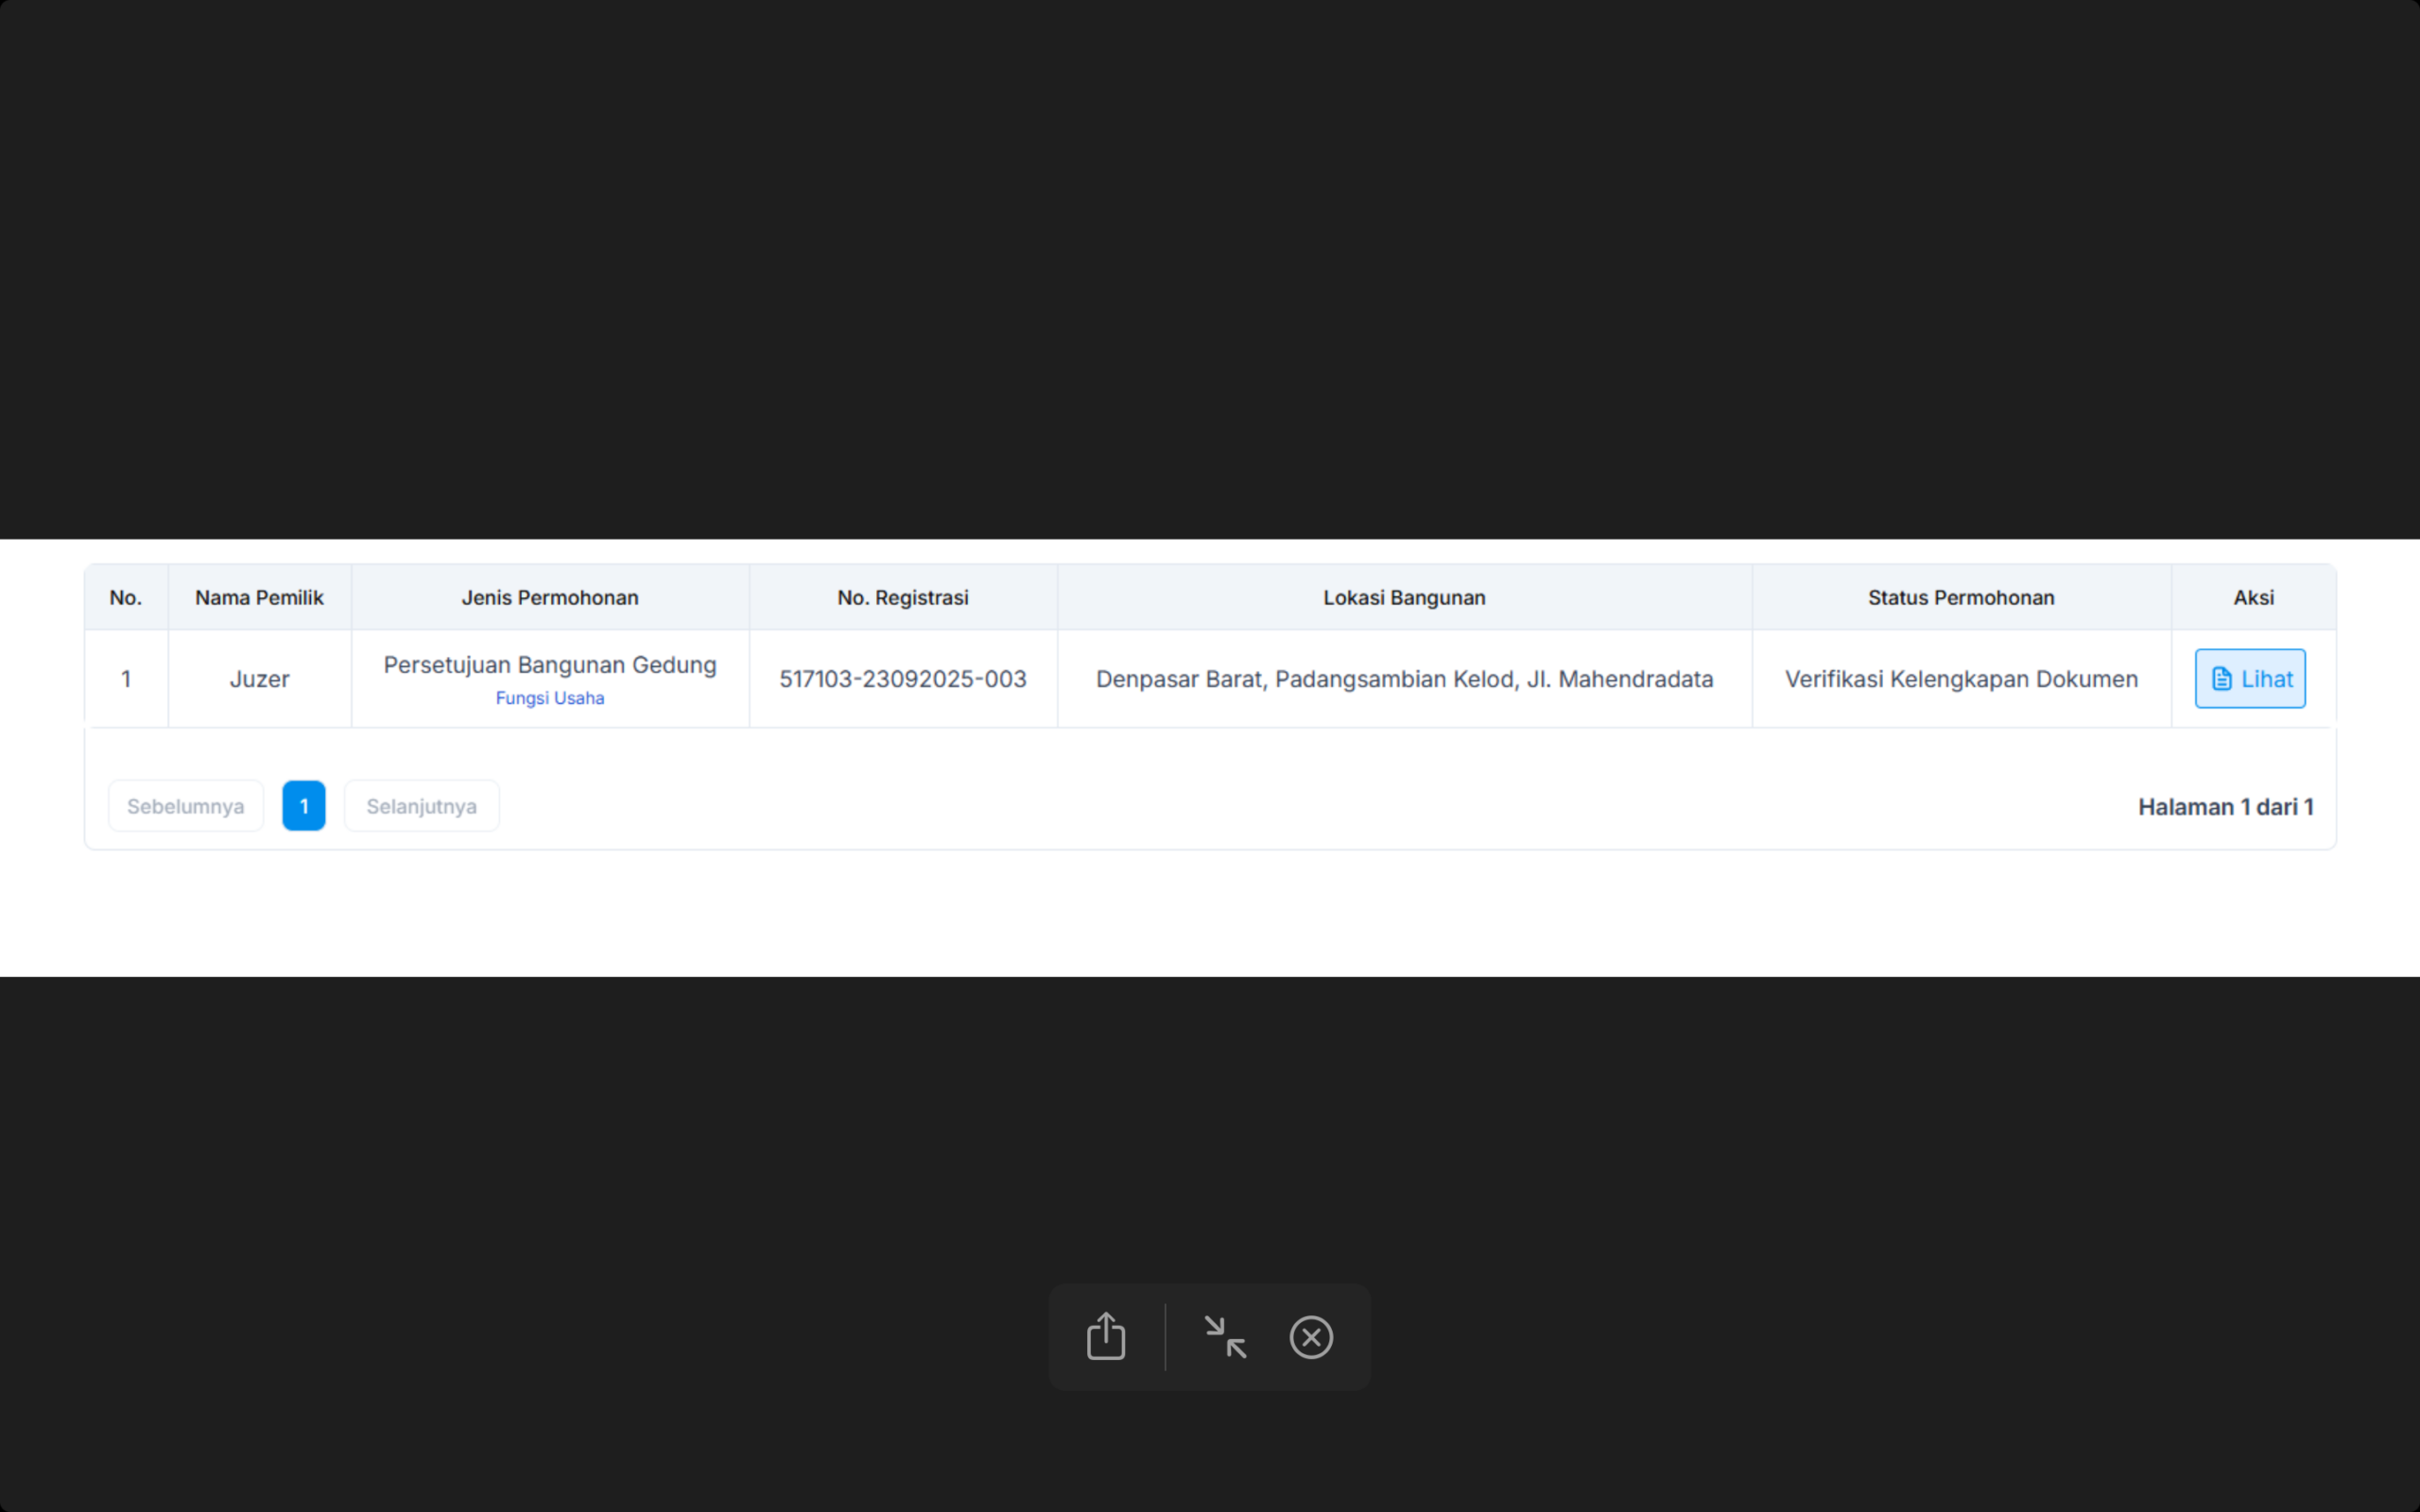Click the Jenis Permohonan column header
2420x1512 pixels.
[x=550, y=598]
